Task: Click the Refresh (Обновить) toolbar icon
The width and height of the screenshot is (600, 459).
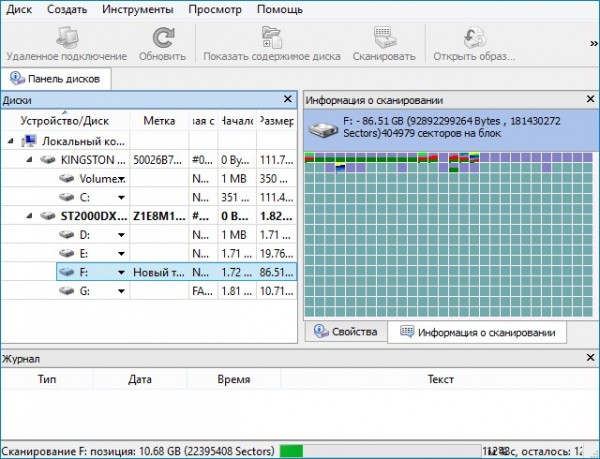Action: click(163, 38)
